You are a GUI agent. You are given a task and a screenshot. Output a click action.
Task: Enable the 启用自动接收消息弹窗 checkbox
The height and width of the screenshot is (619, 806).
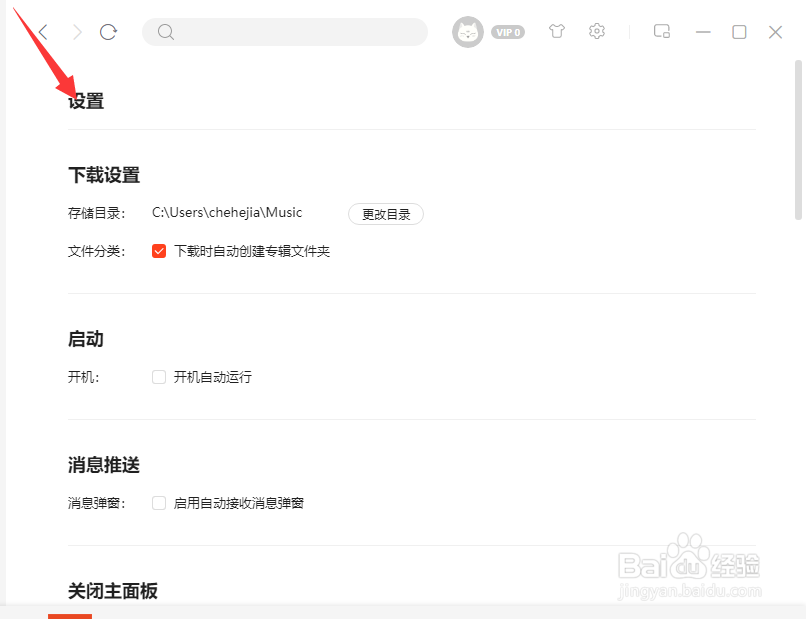158,503
